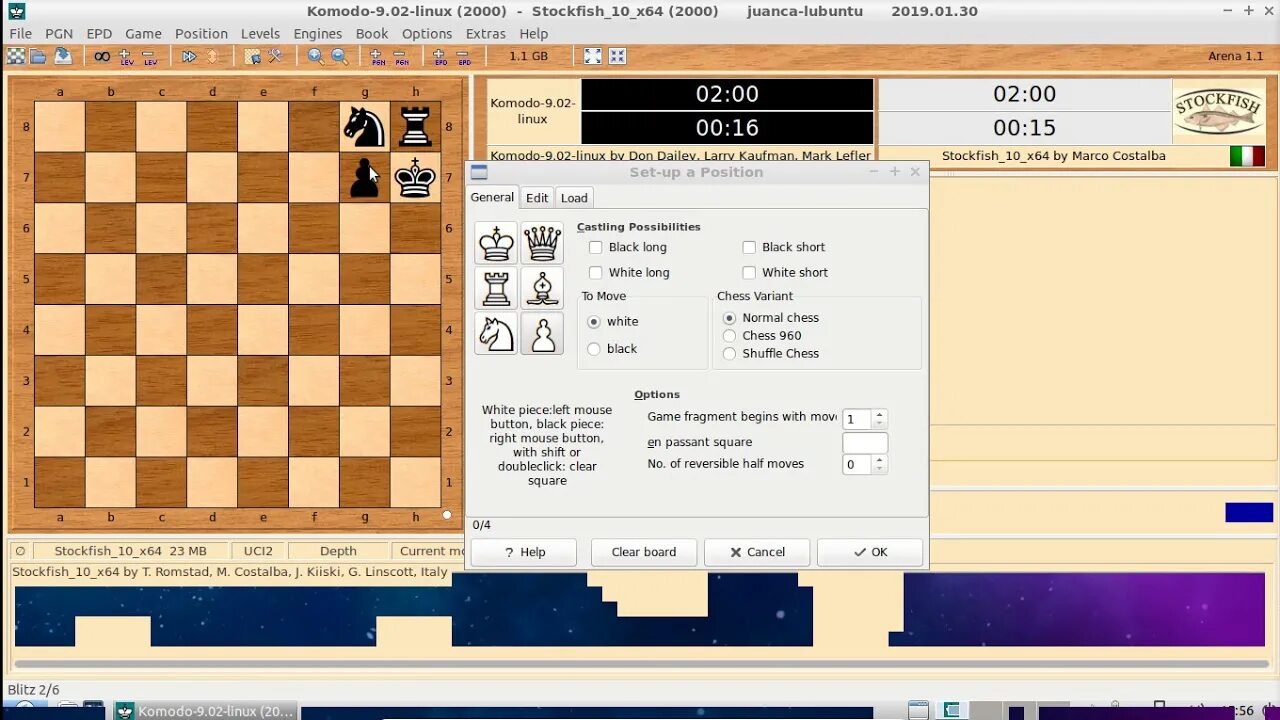Open the Book menu
The height and width of the screenshot is (720, 1280).
(372, 33)
